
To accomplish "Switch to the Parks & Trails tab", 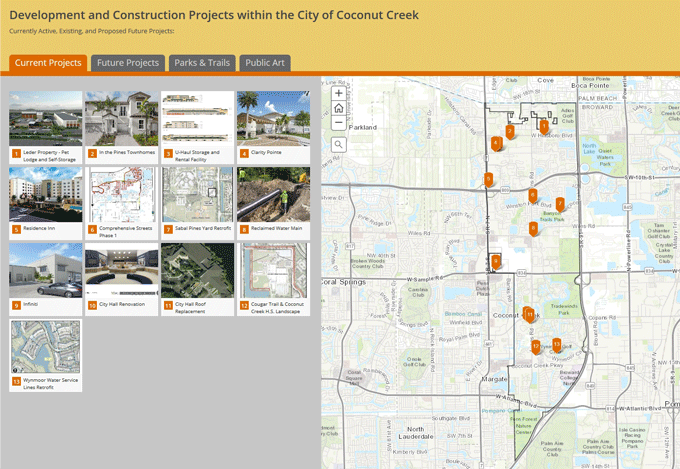I will point(202,63).
